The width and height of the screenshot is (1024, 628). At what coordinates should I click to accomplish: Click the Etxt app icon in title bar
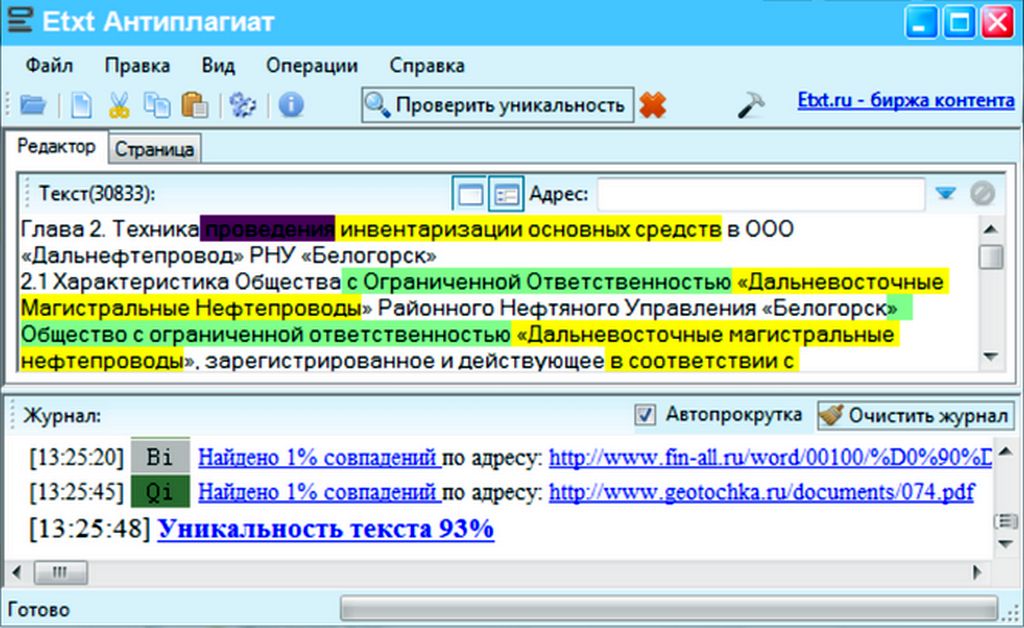coord(20,20)
